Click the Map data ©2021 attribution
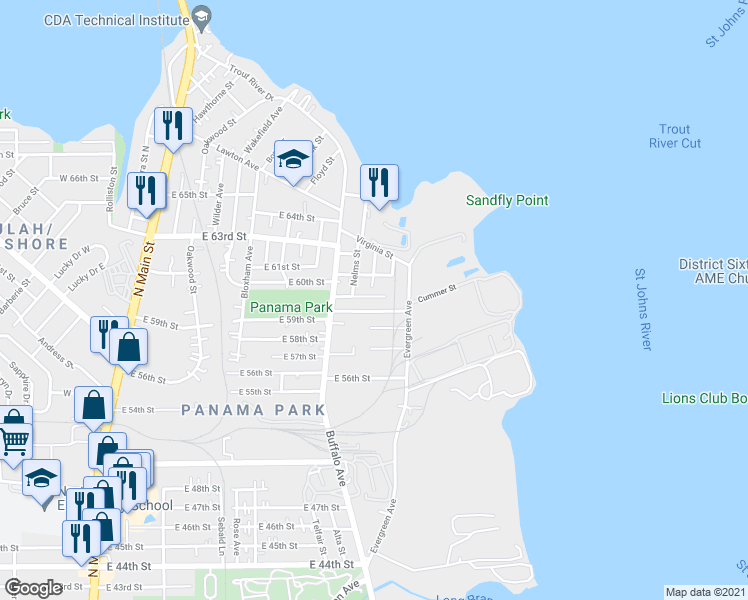The width and height of the screenshot is (748, 600). click(x=706, y=592)
